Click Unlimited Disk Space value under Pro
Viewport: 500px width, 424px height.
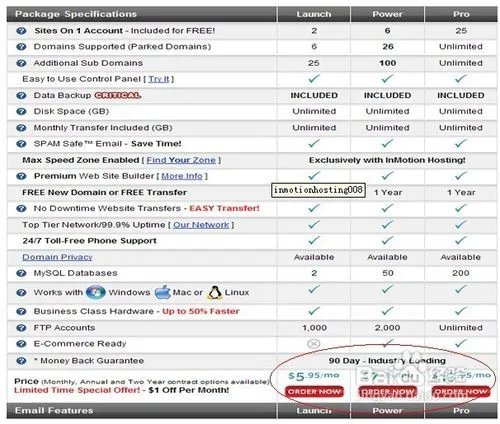[461, 112]
